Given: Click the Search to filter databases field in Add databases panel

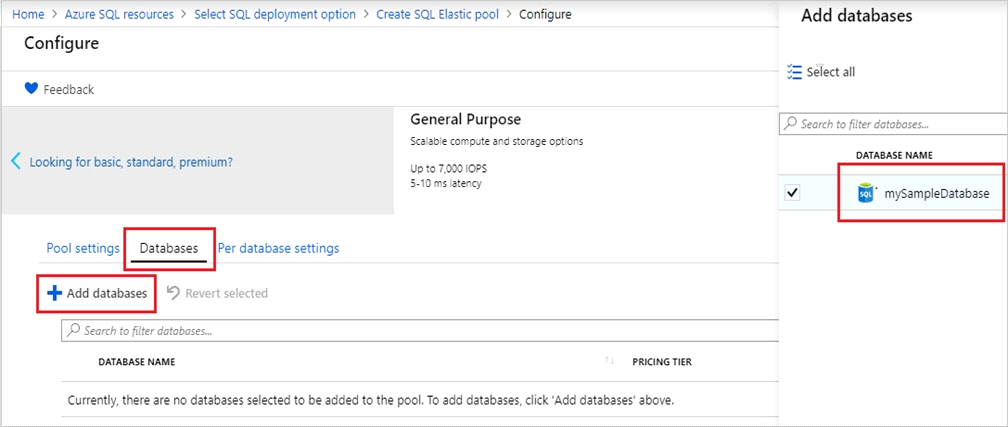Looking at the screenshot, I should pos(893,124).
